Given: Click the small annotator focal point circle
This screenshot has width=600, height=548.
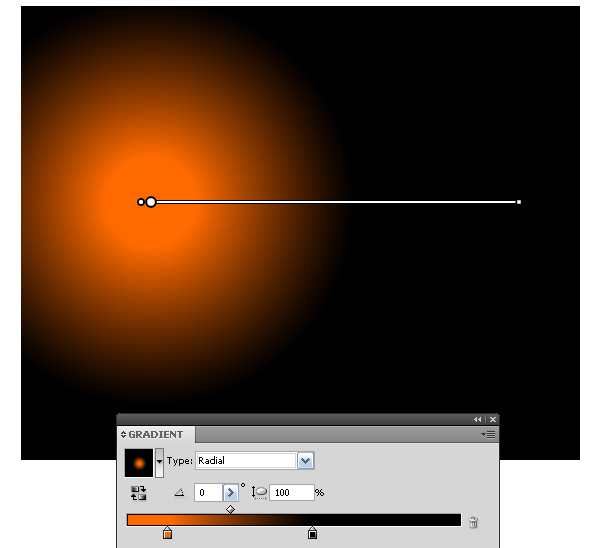Looking at the screenshot, I should 141,202.
